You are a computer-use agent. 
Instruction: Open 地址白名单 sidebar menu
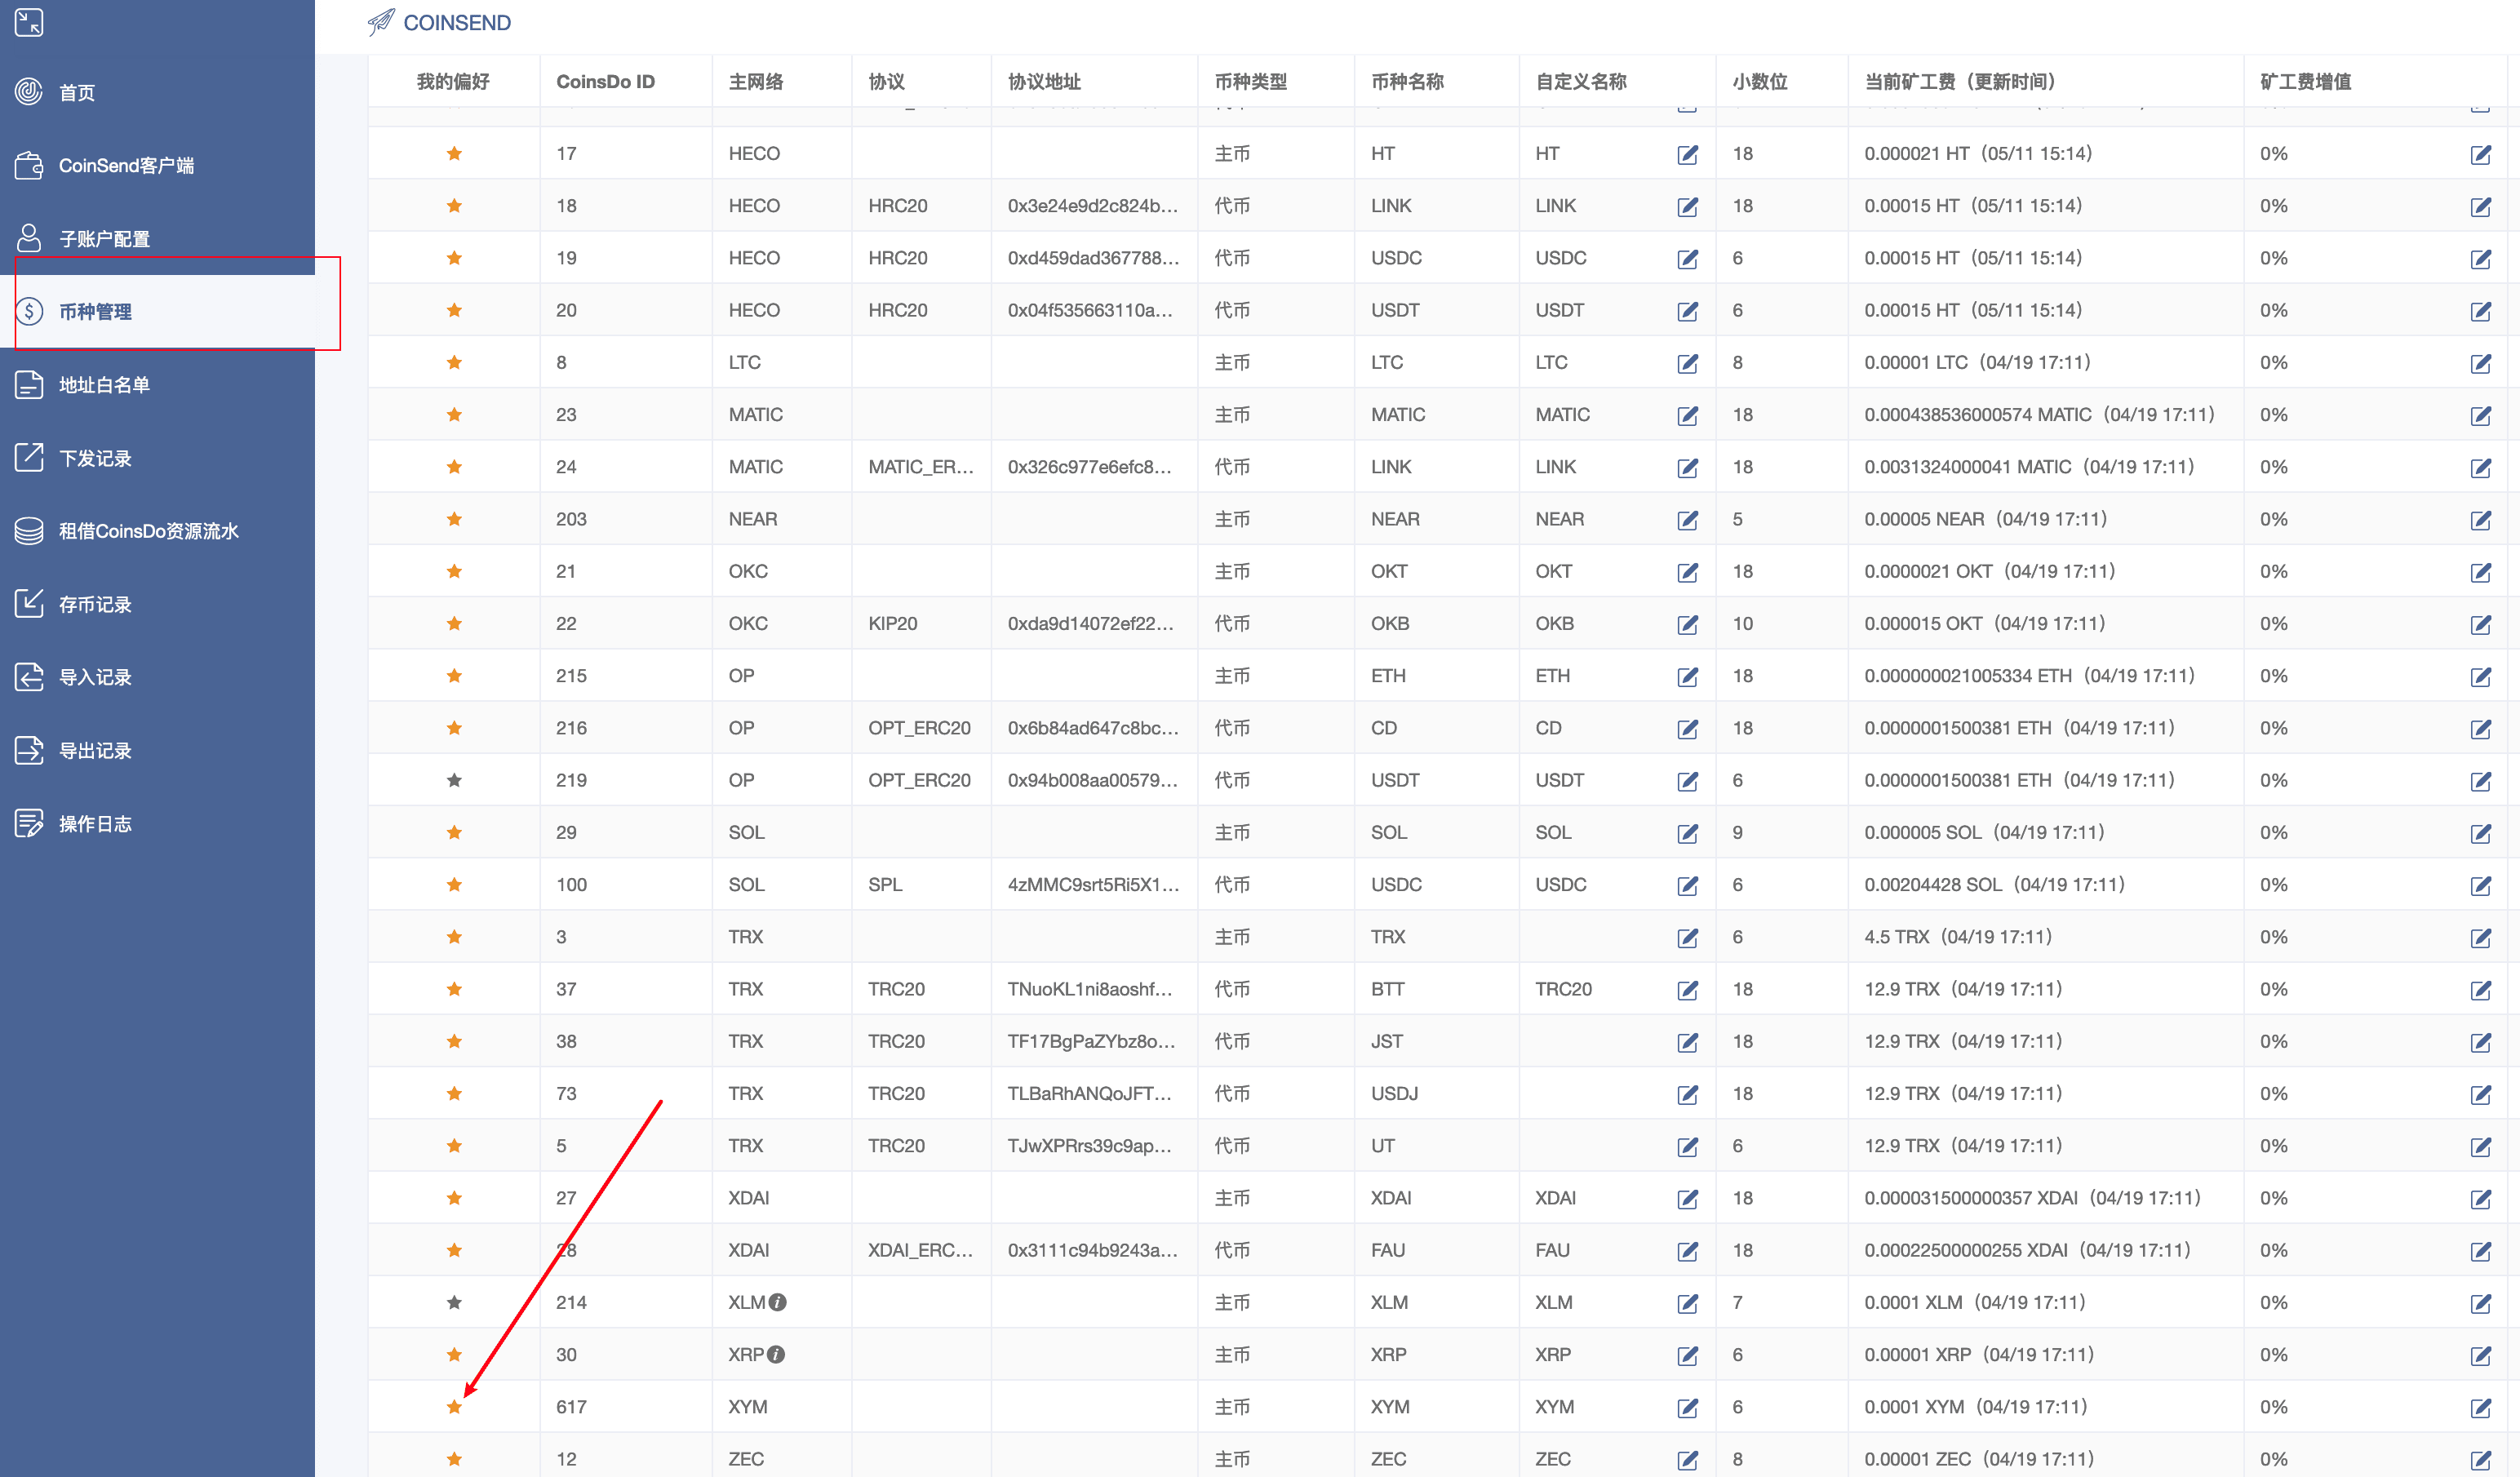pos(104,385)
